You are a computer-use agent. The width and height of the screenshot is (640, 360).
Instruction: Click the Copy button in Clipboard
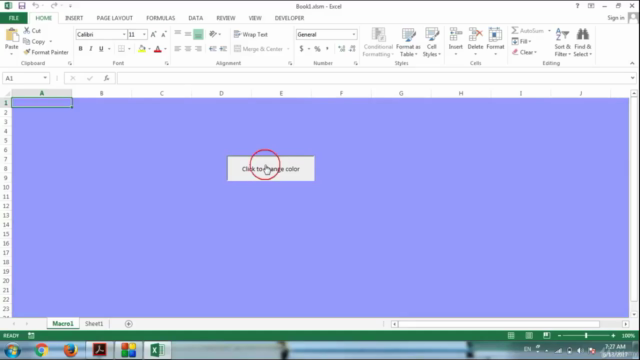tap(35, 41)
